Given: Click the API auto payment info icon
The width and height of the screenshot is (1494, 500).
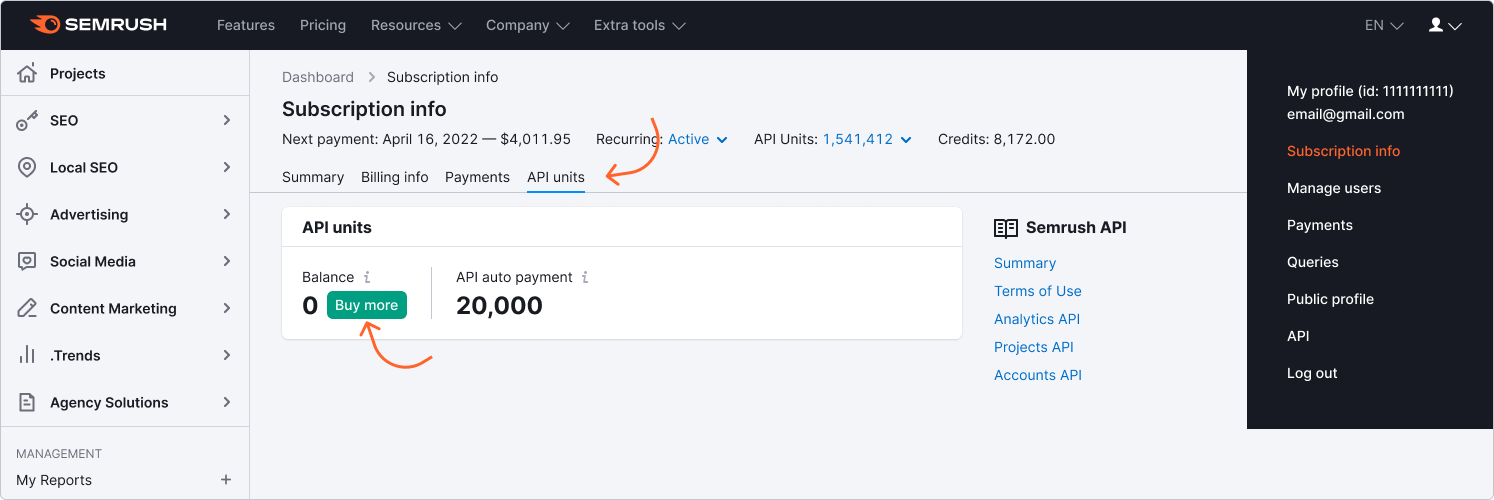Looking at the screenshot, I should coord(585,277).
